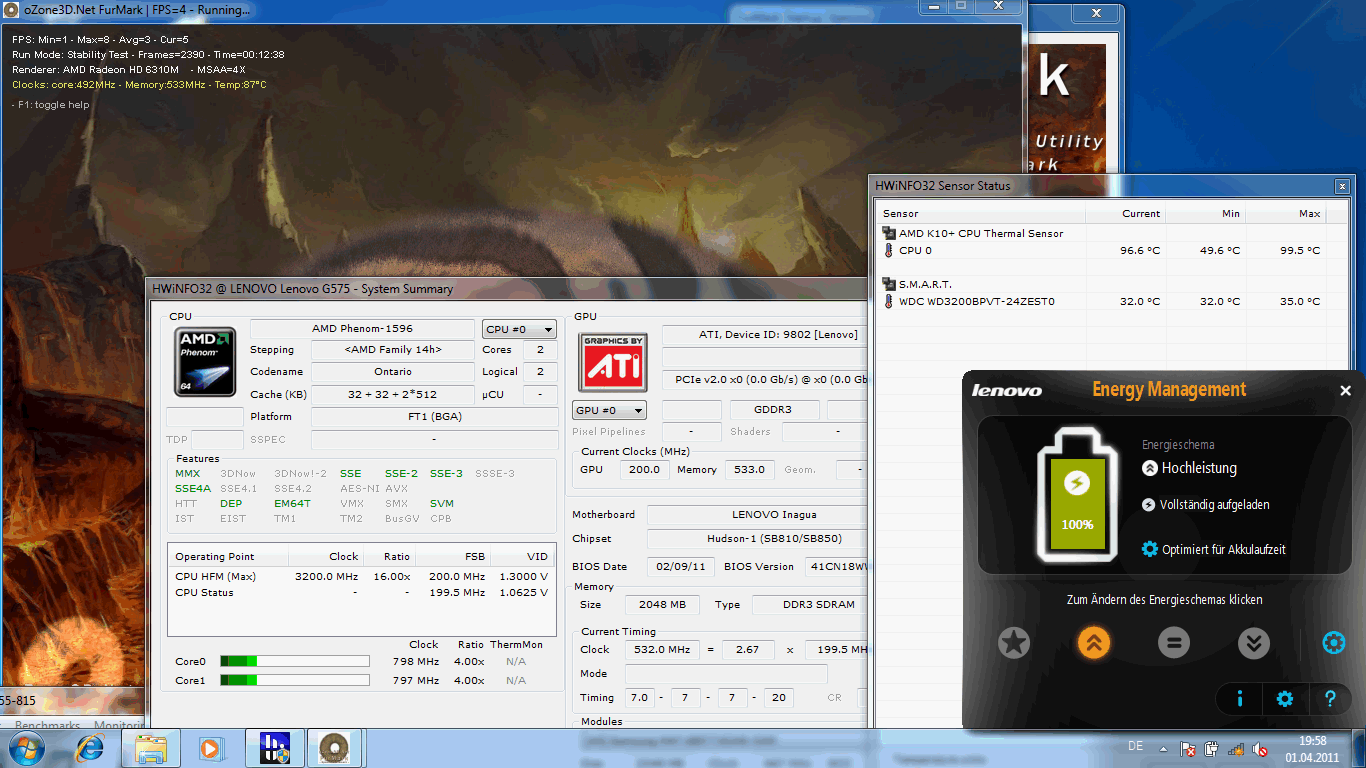Image resolution: width=1366 pixels, height=768 pixels.
Task: Close the Lenovo Energy Management panel
Action: [1345, 391]
